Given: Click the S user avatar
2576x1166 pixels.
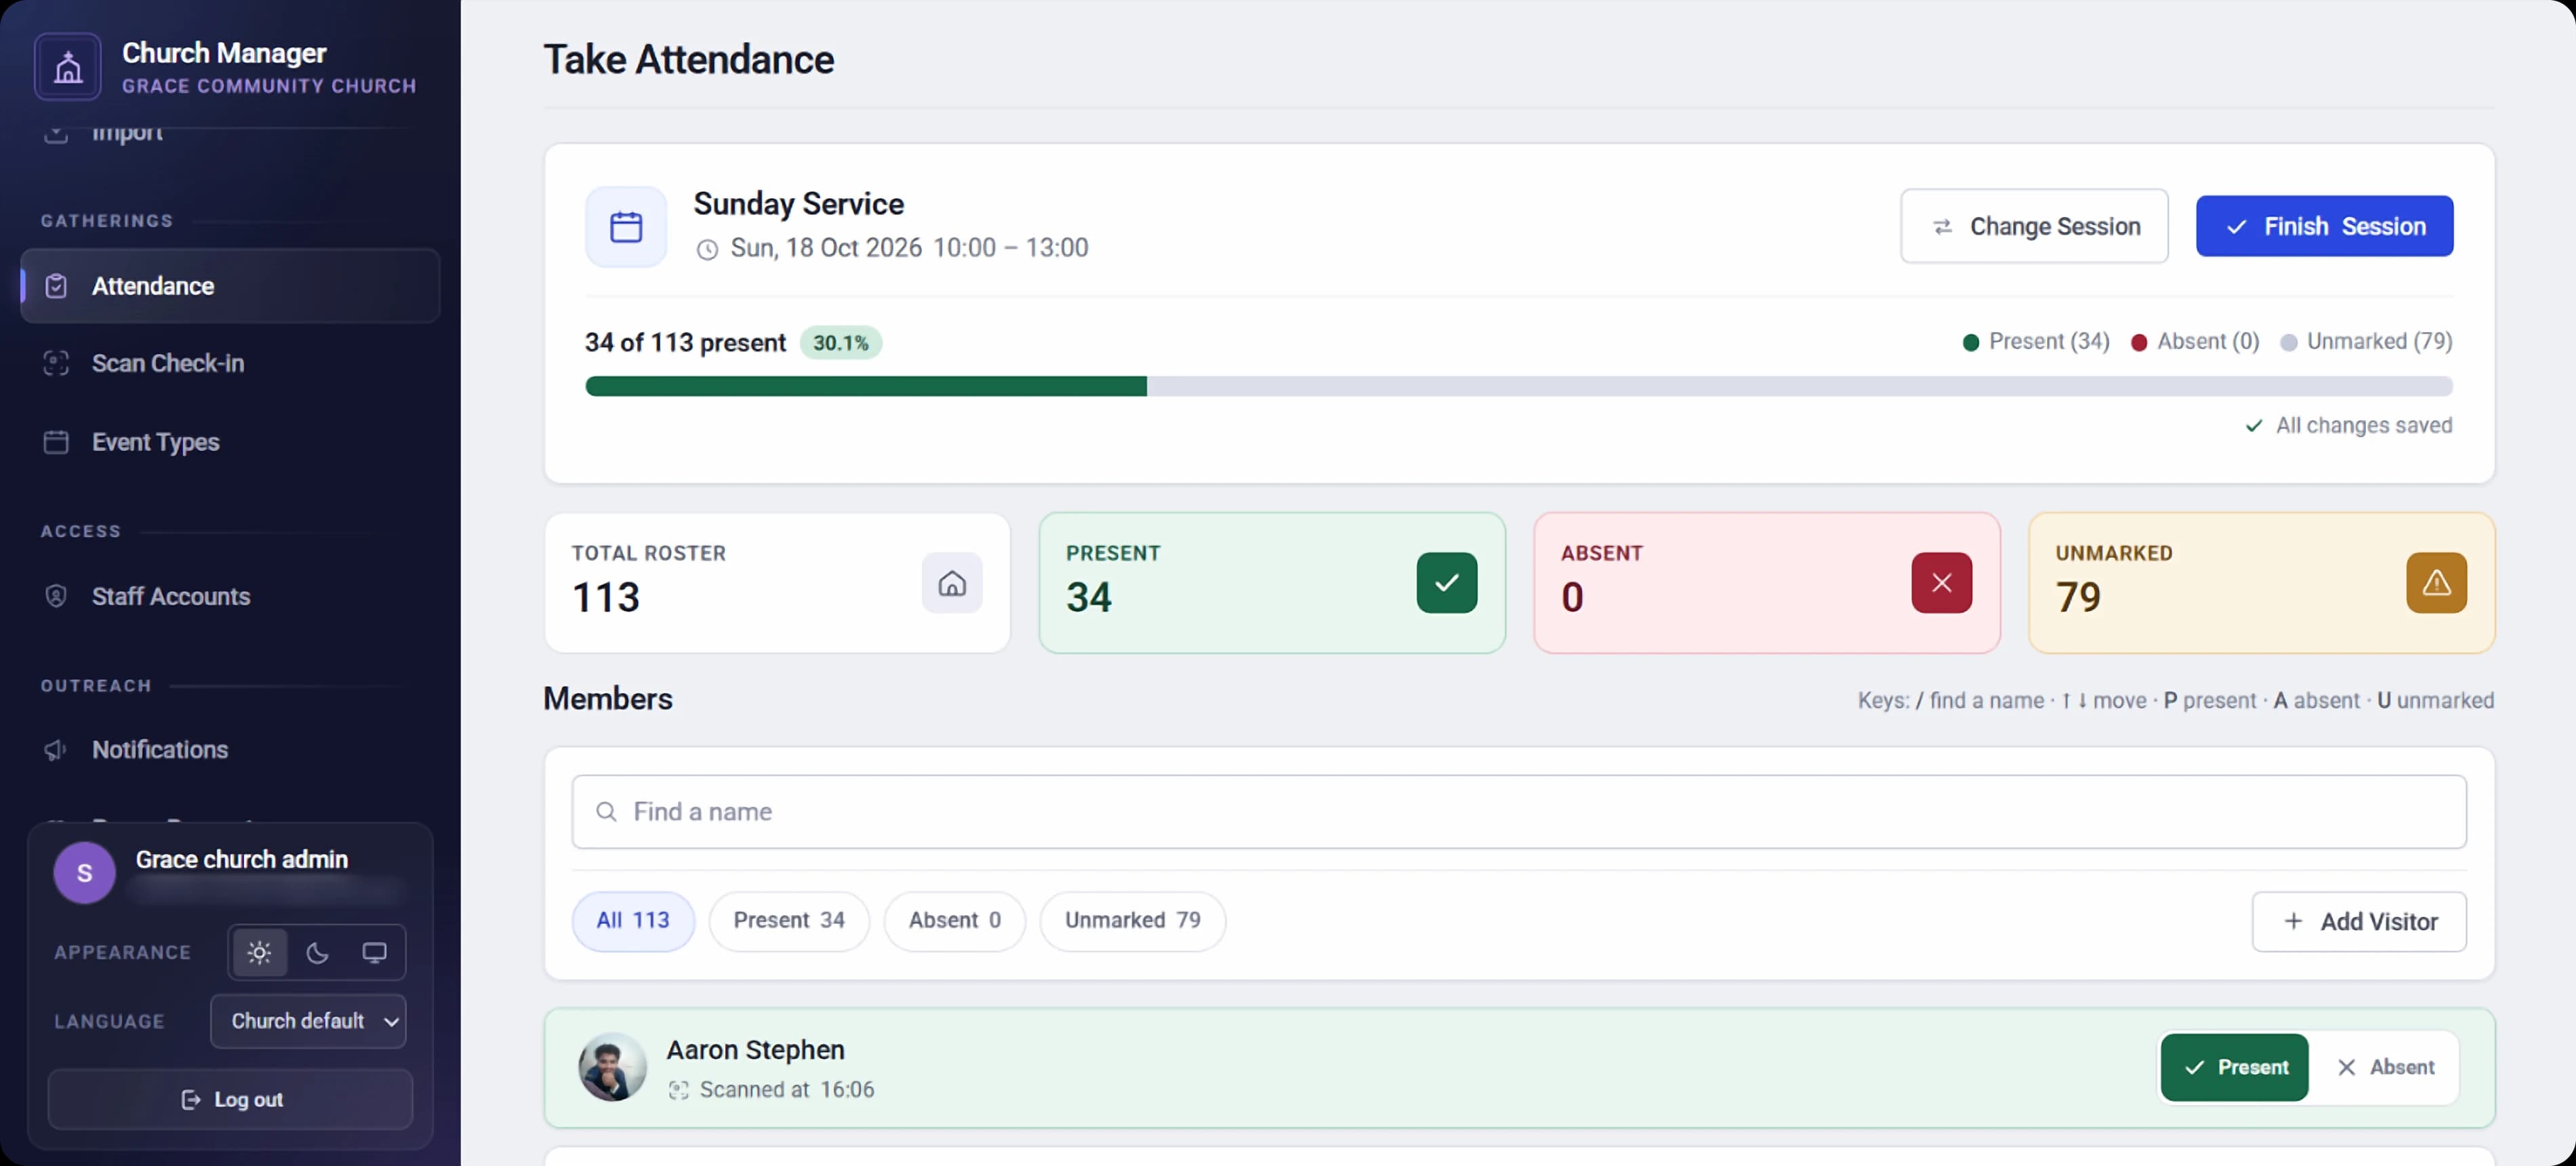Looking at the screenshot, I should coord(84,873).
